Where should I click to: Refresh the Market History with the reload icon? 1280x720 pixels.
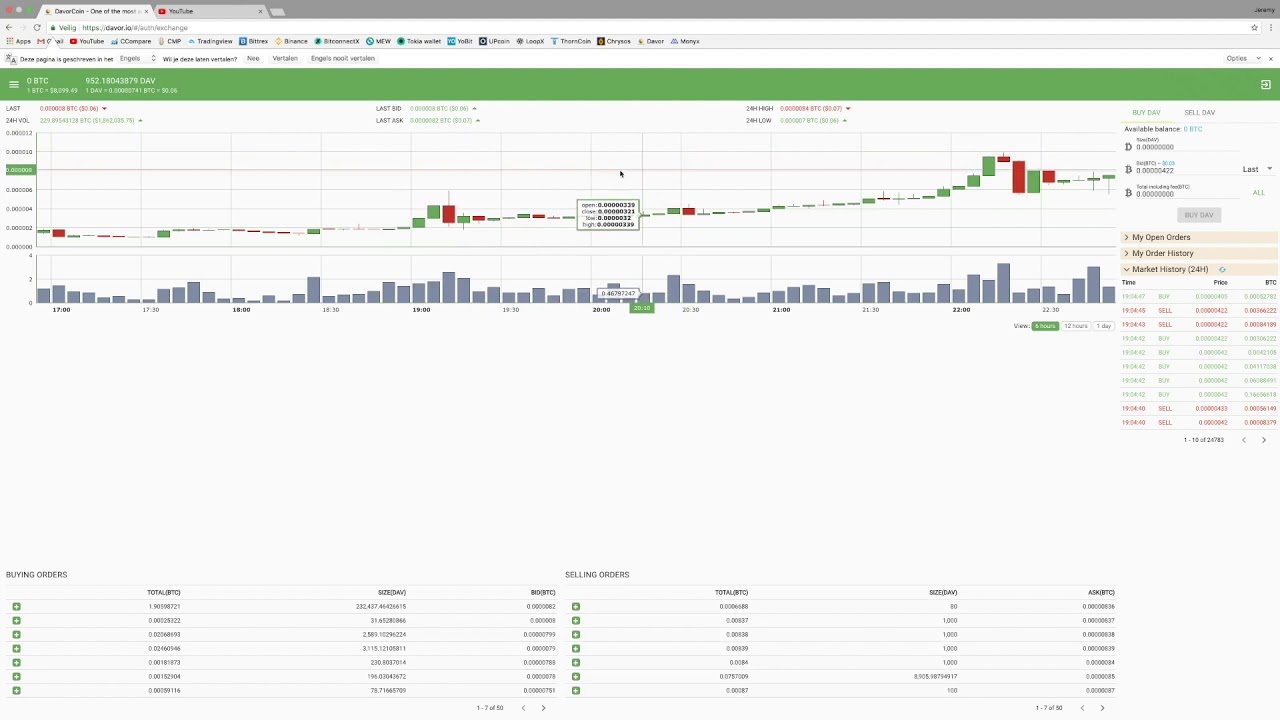[x=1222, y=270]
